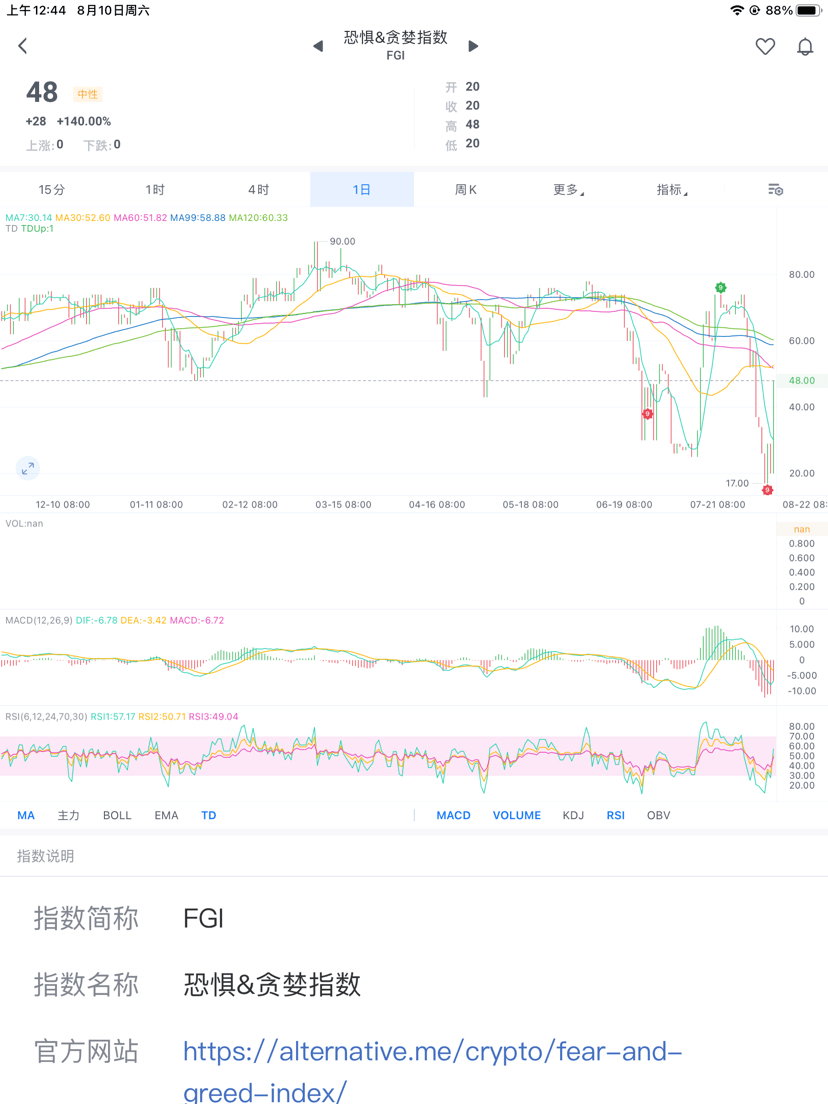Tap the 恐惧&贪婪指数 title at top
The image size is (828, 1104).
[396, 37]
